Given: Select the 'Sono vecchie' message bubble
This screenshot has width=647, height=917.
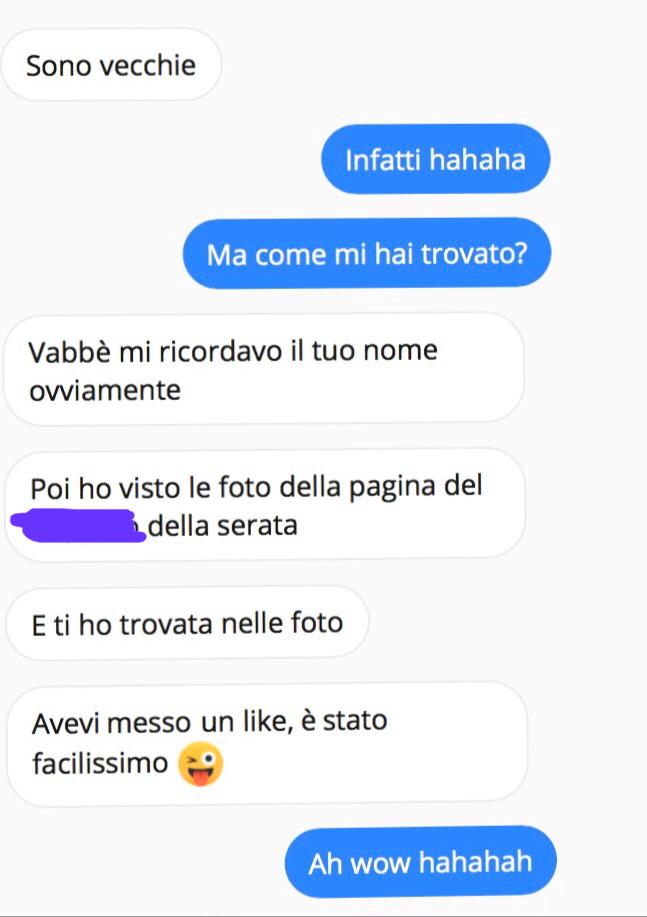Looking at the screenshot, I should pyautogui.click(x=111, y=64).
